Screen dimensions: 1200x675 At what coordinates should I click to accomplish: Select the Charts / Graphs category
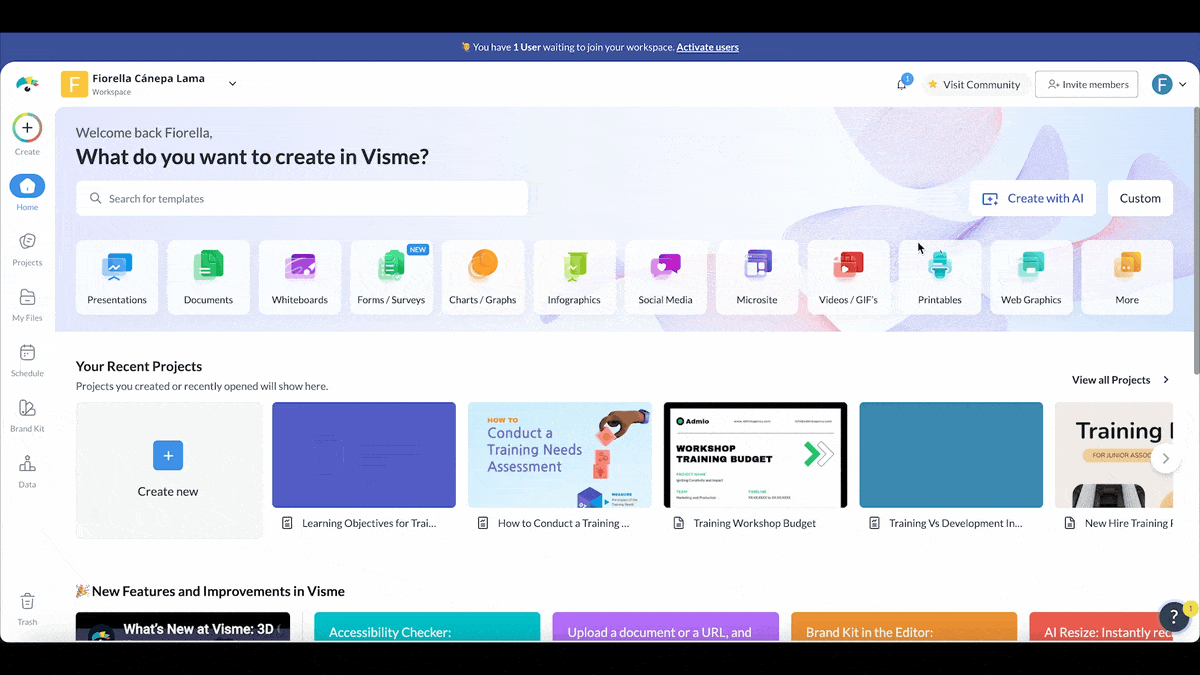[x=483, y=277]
